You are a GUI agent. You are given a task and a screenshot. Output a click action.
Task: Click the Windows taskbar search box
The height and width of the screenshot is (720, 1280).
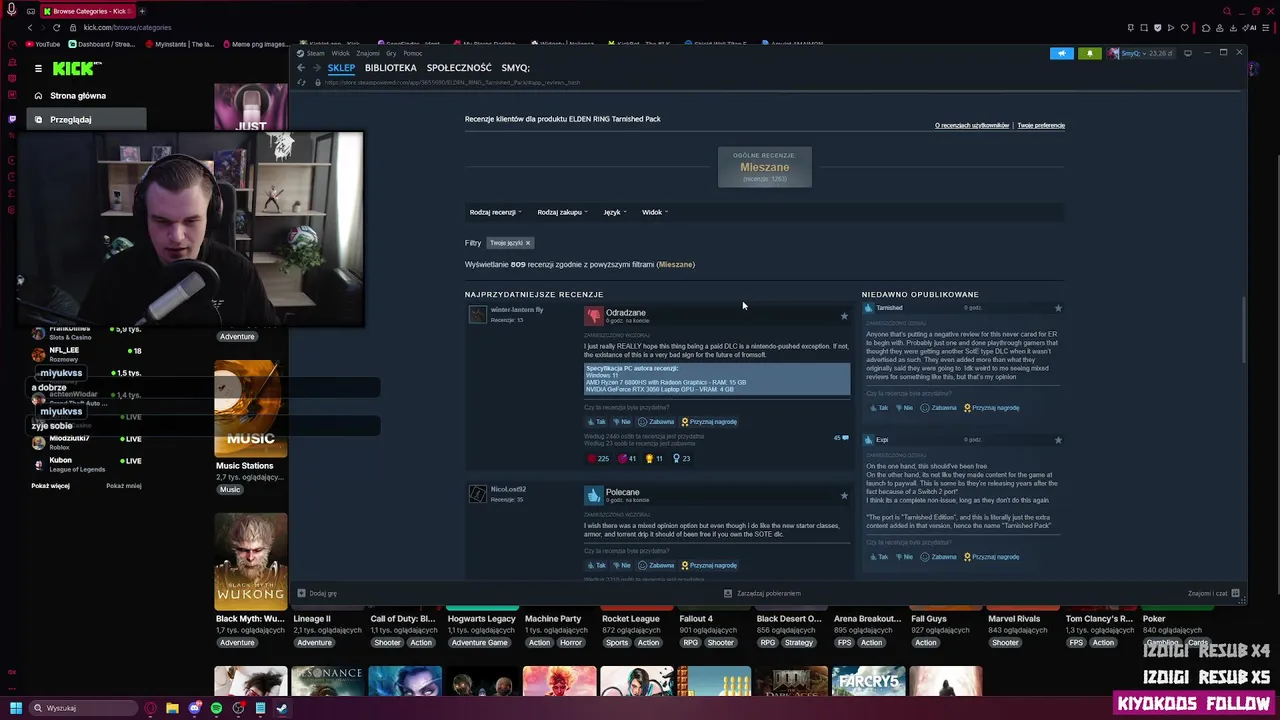tap(84, 708)
